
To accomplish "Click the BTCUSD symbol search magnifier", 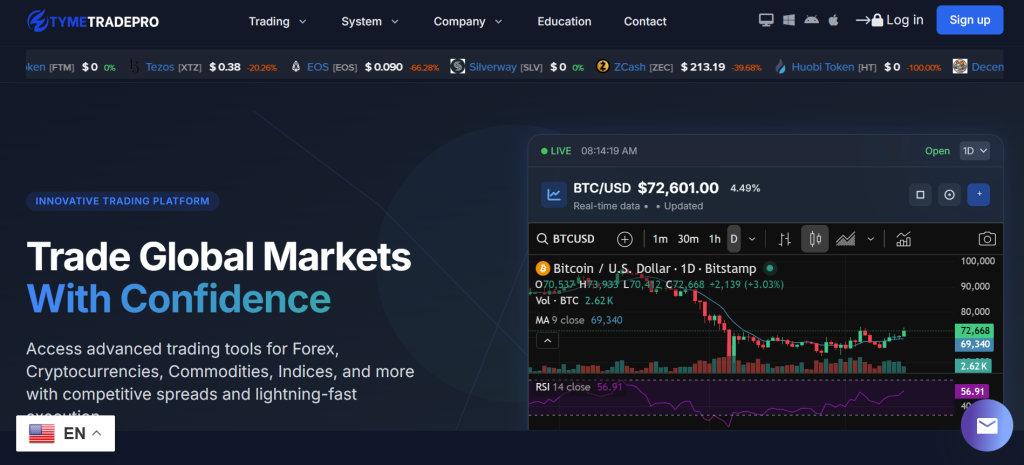I will [542, 239].
